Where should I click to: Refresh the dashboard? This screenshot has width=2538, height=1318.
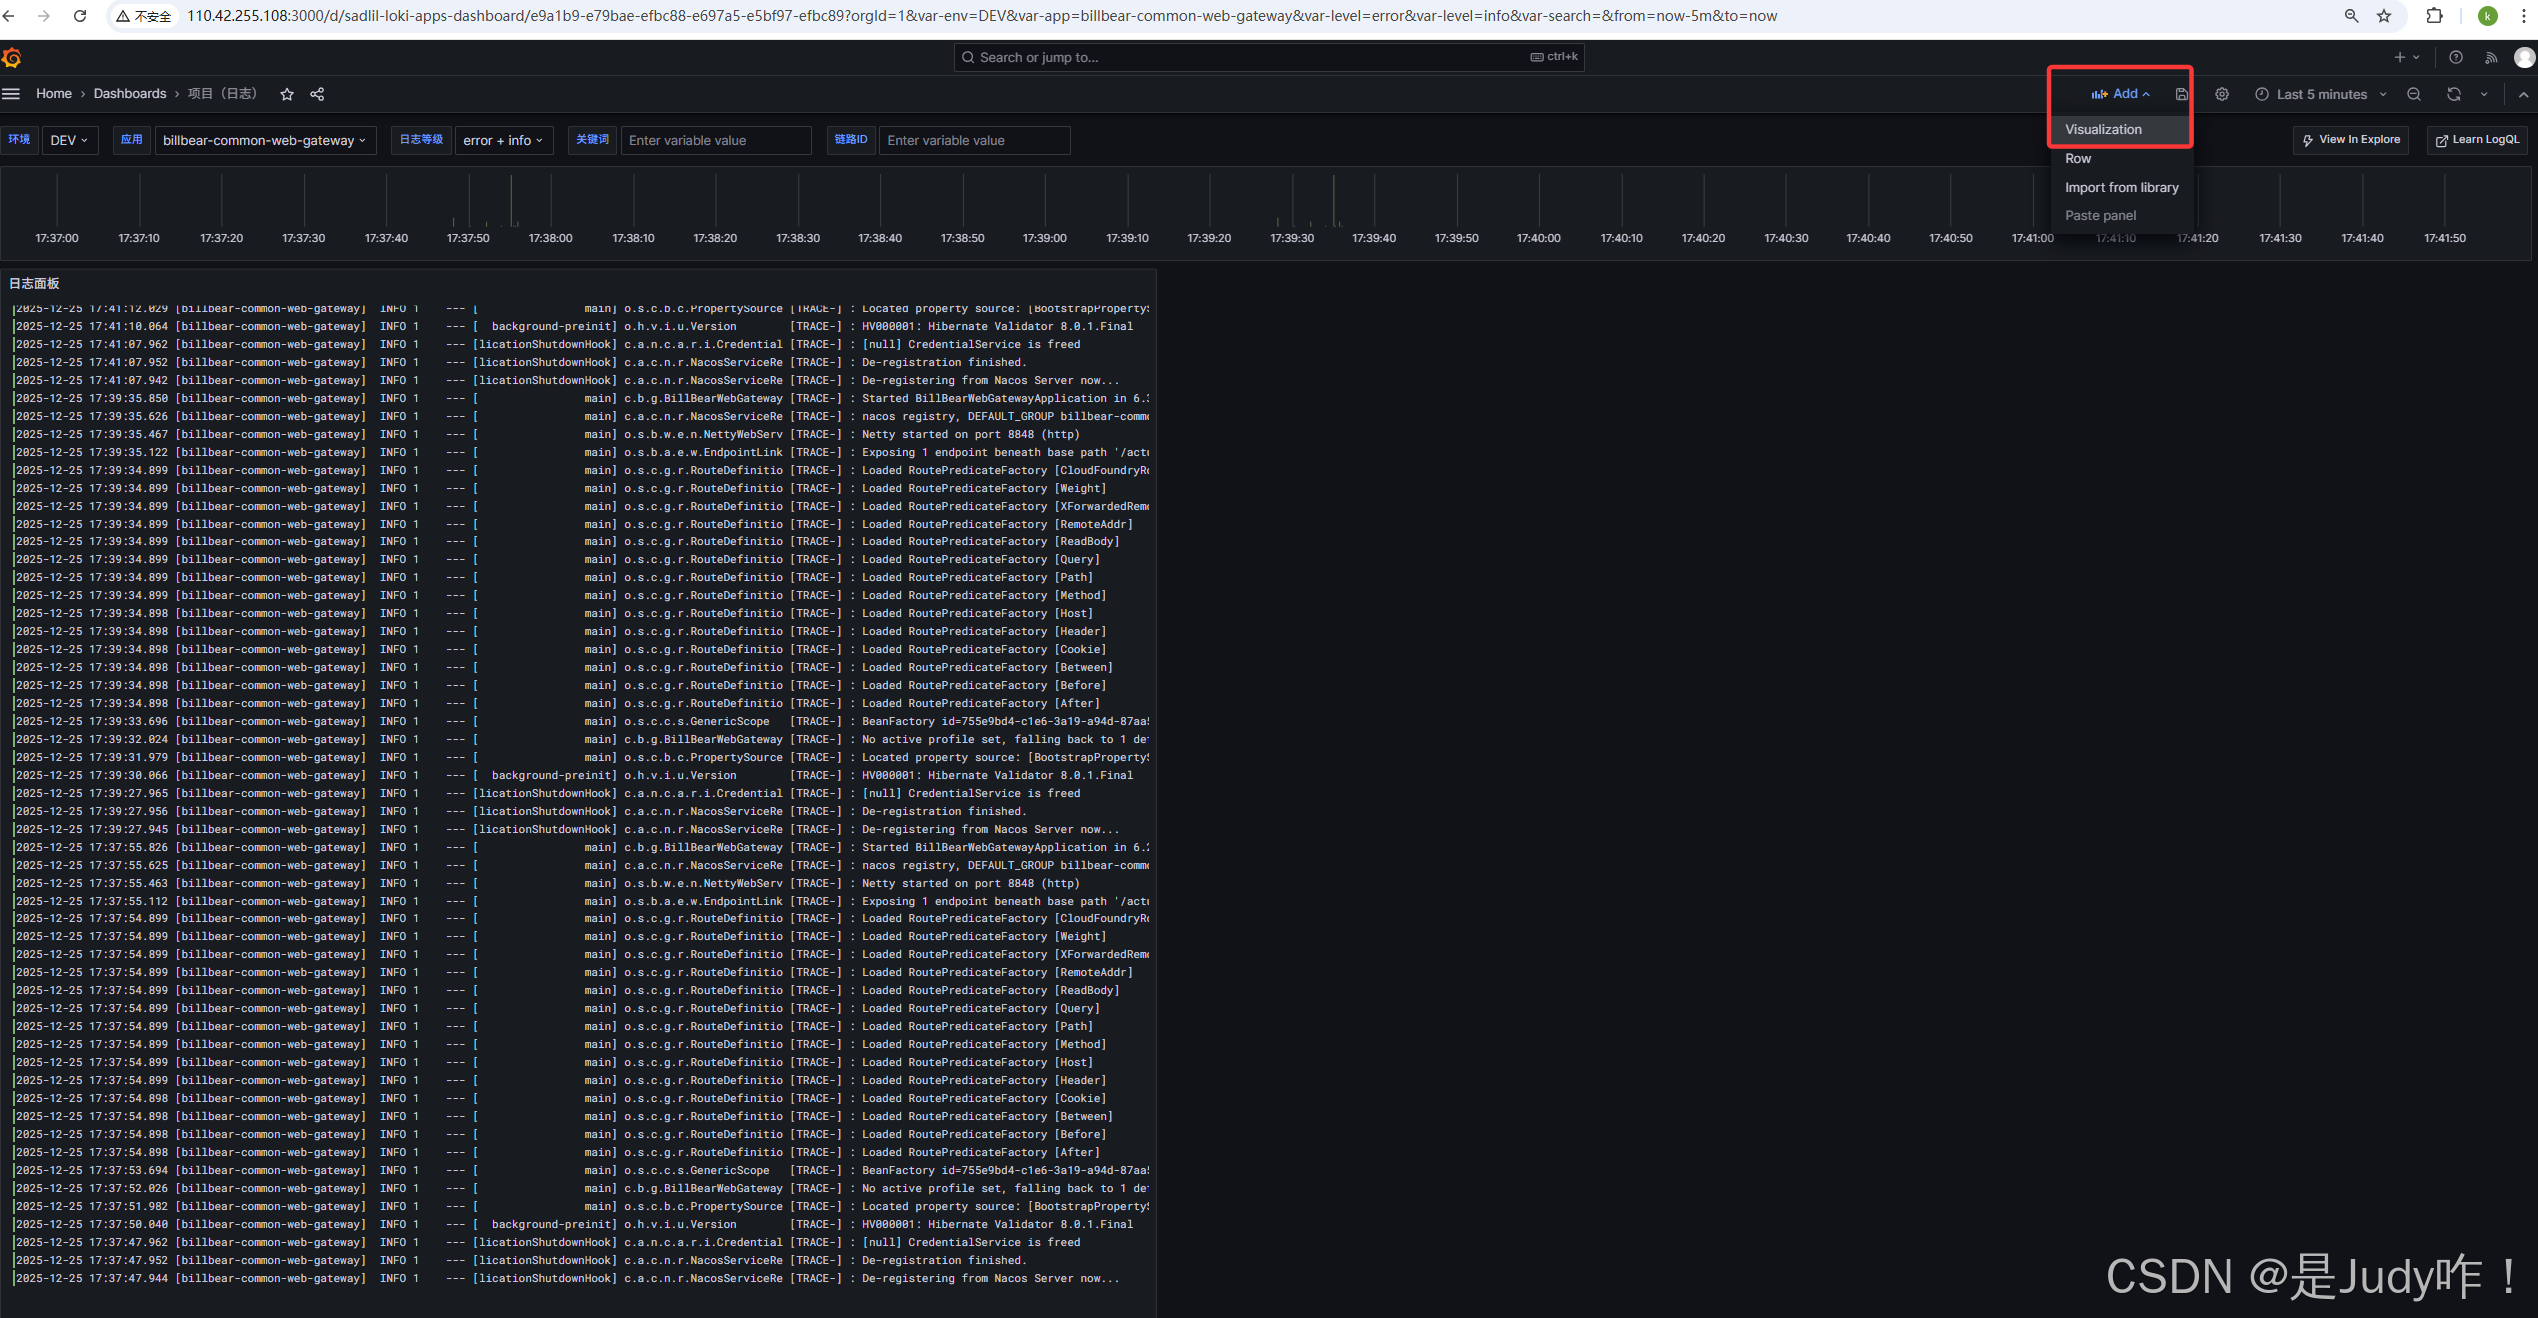click(x=2454, y=94)
